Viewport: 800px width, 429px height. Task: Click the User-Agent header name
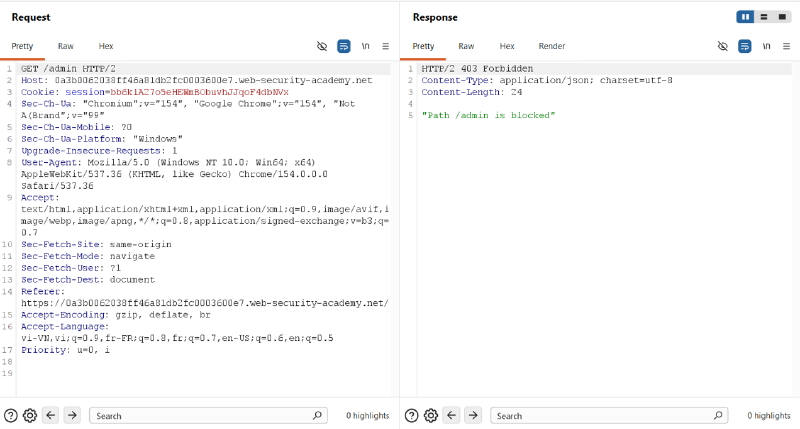click(51, 162)
